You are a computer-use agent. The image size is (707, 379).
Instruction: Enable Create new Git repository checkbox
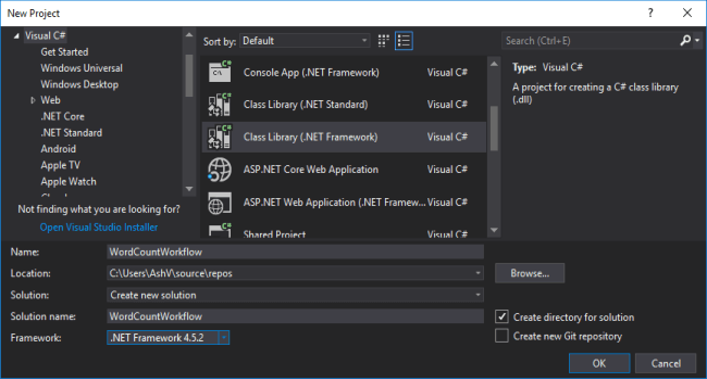tap(502, 336)
